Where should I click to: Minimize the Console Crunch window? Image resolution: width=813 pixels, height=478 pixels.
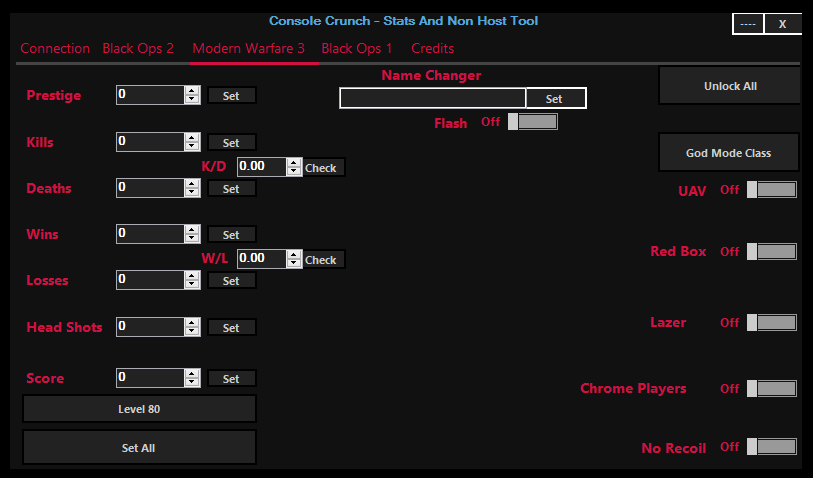point(748,24)
